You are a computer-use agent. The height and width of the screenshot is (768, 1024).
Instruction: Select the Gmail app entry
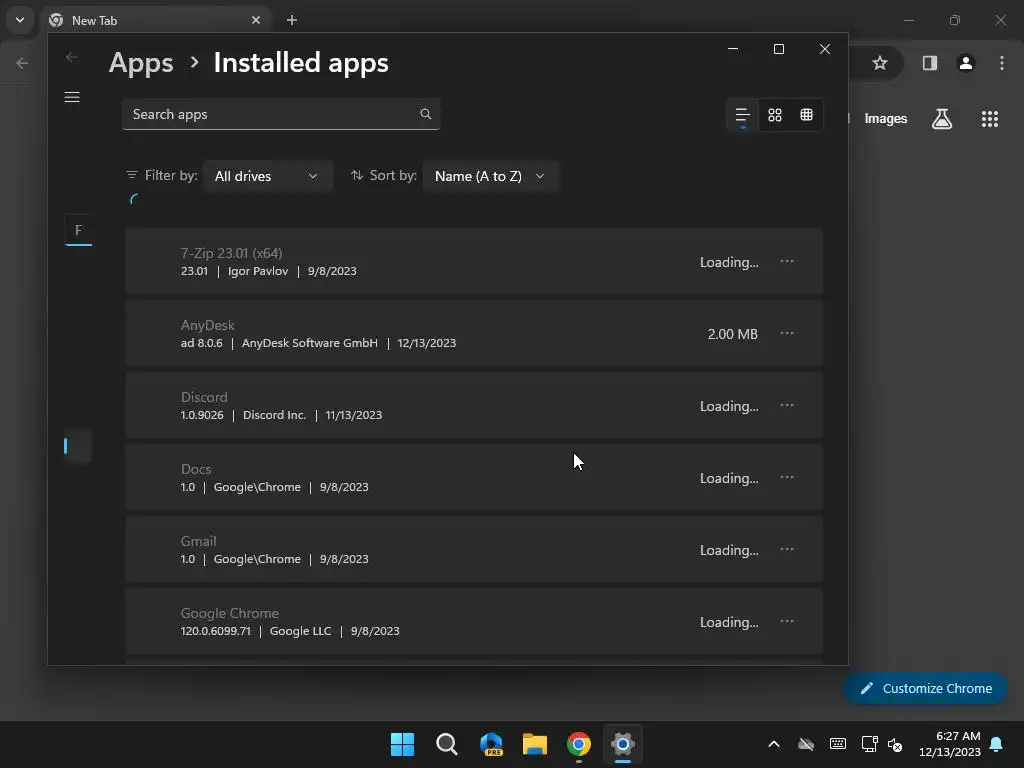(x=474, y=549)
